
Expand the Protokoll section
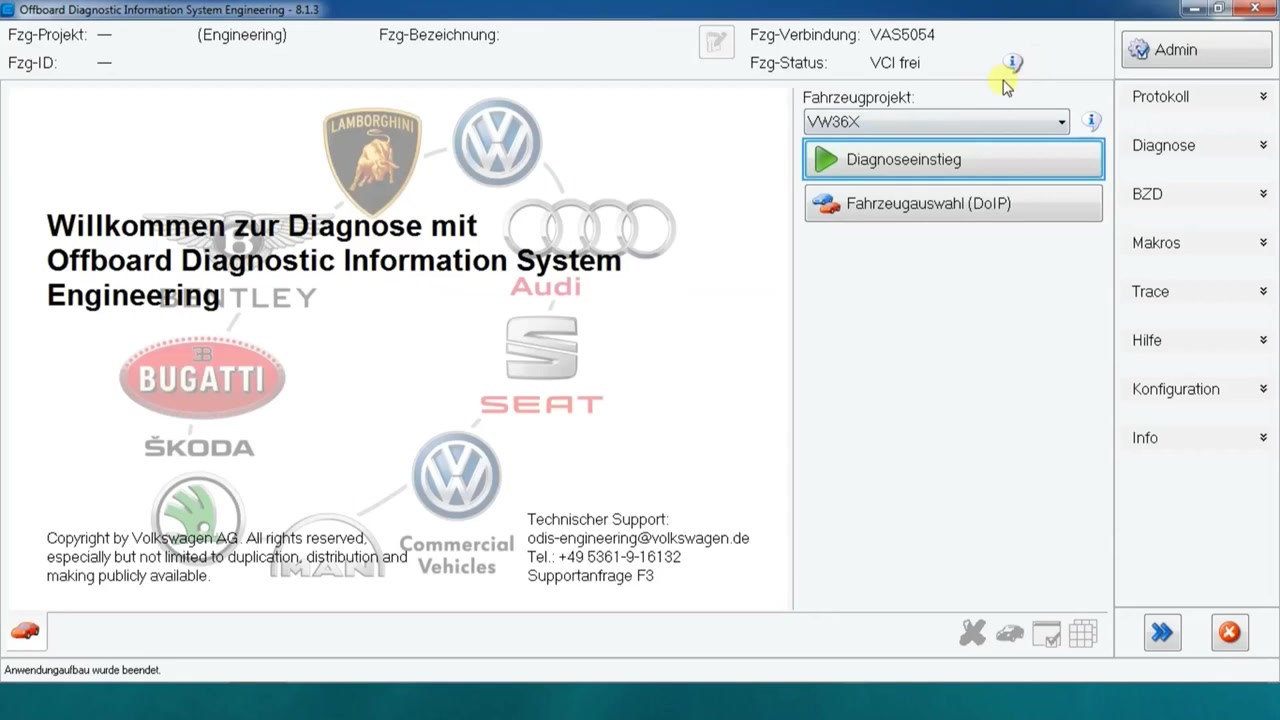click(x=1198, y=97)
